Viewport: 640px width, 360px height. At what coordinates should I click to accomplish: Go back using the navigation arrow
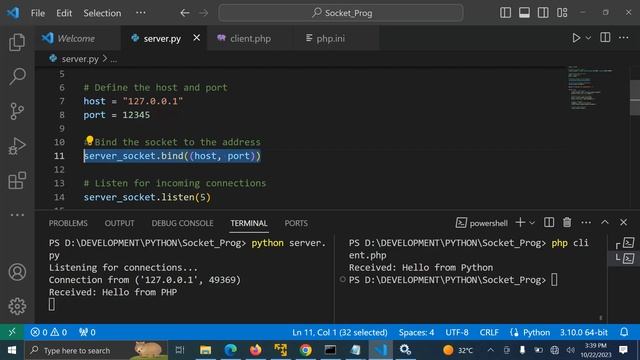click(x=185, y=13)
